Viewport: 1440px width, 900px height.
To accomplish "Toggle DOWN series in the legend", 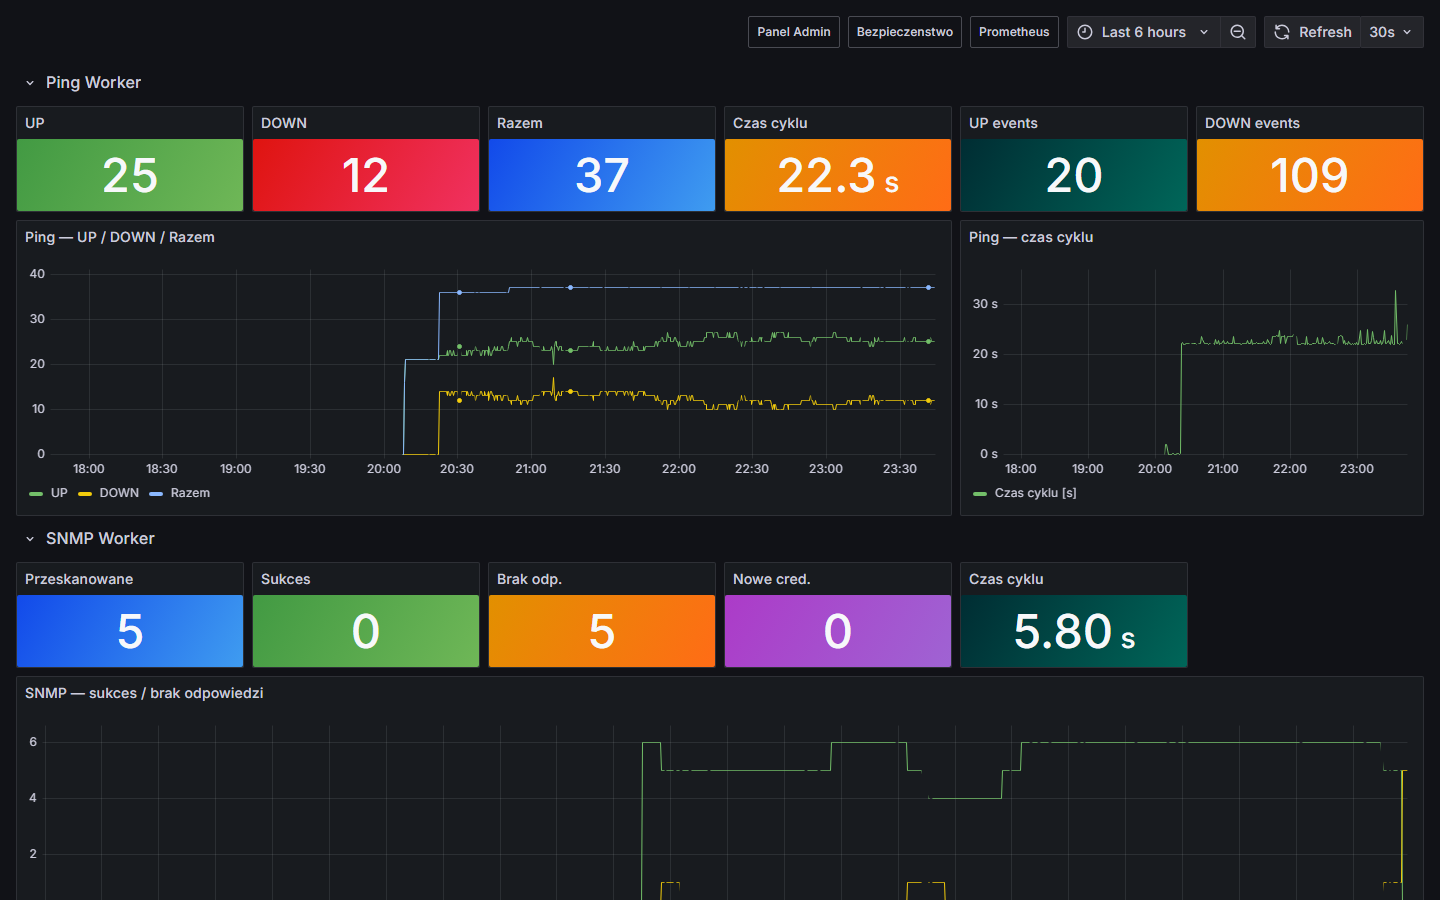I will point(118,493).
